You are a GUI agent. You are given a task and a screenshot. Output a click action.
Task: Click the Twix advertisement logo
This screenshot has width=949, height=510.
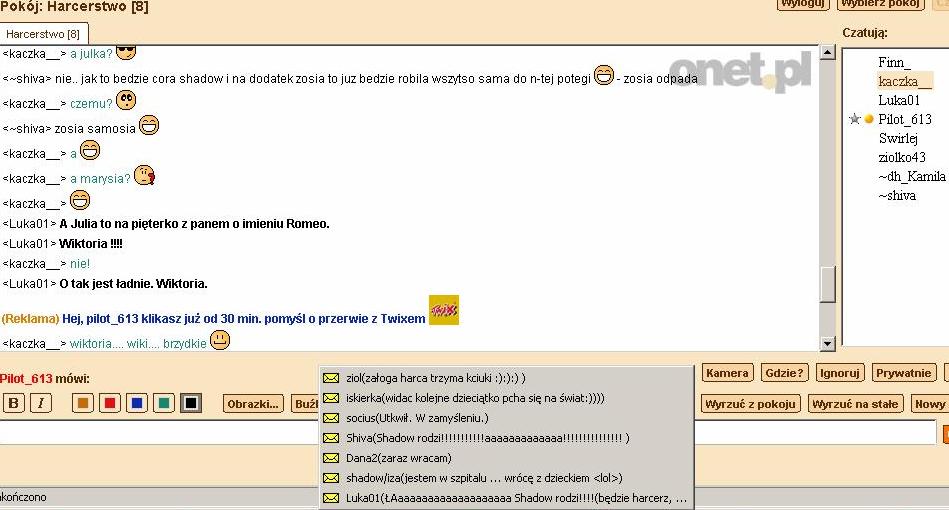443,310
